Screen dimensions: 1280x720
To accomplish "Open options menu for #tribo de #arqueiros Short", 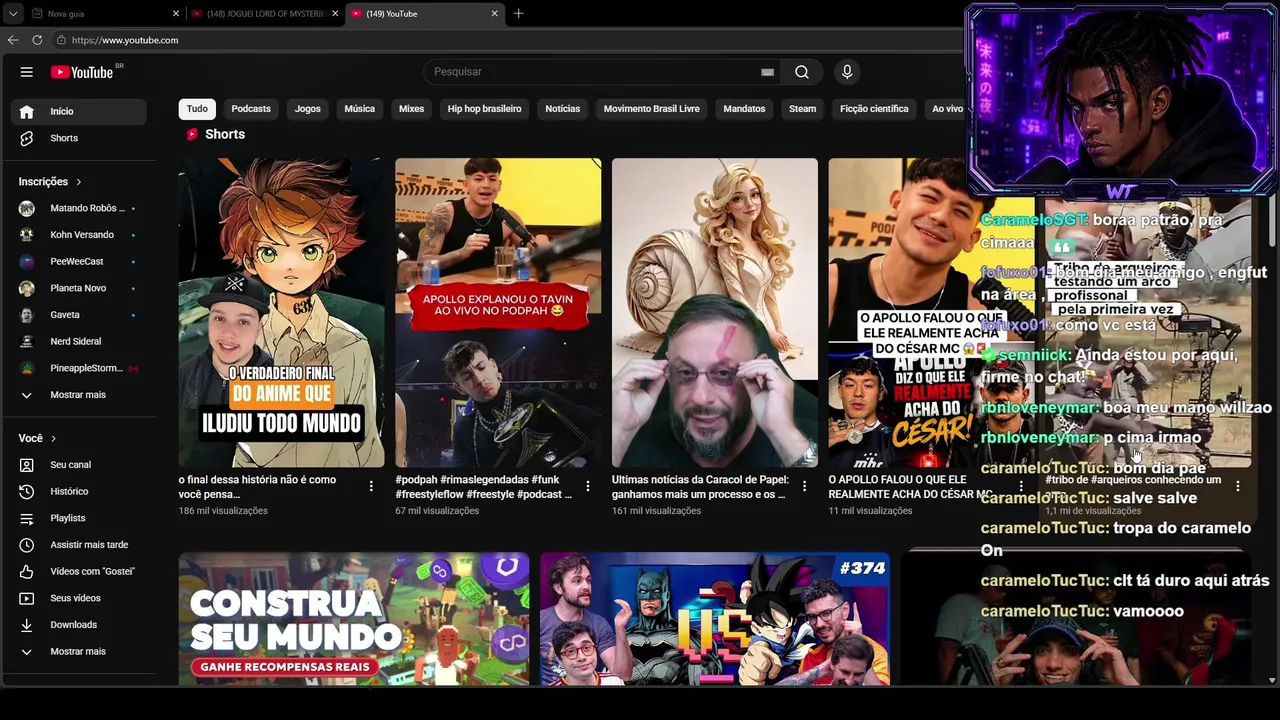I will (1238, 486).
